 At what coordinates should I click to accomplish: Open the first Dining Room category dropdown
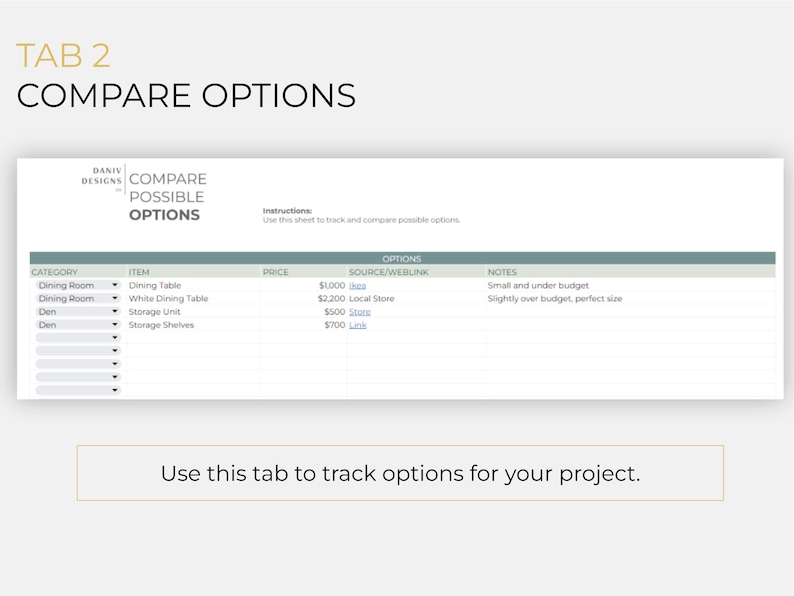pyautogui.click(x=78, y=285)
